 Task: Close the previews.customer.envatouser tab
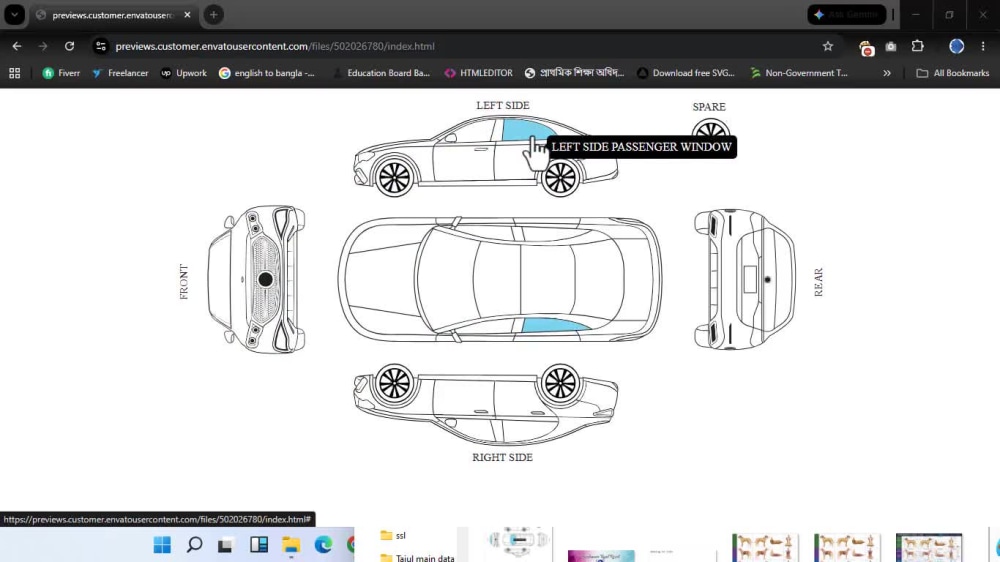[187, 15]
